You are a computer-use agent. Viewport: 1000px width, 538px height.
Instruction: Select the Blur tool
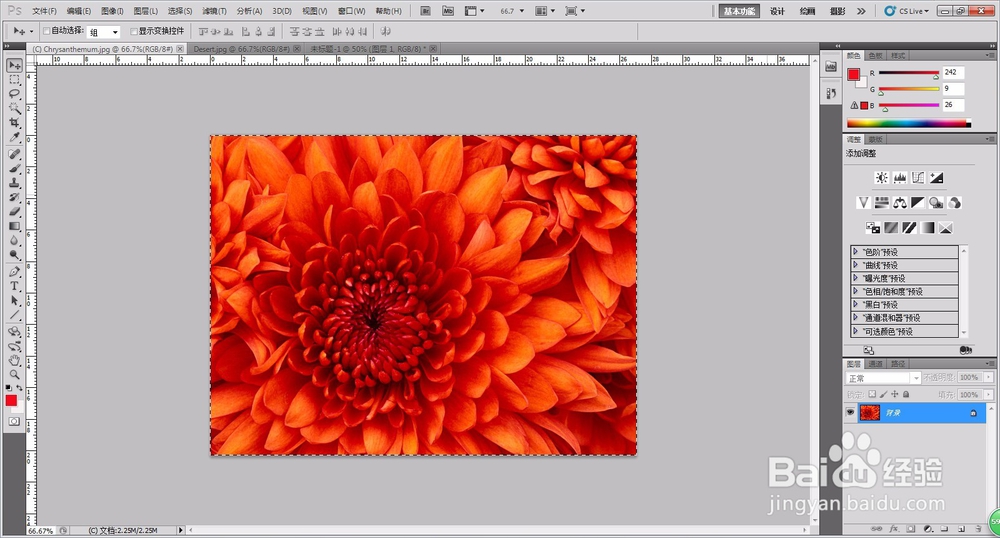pos(14,240)
